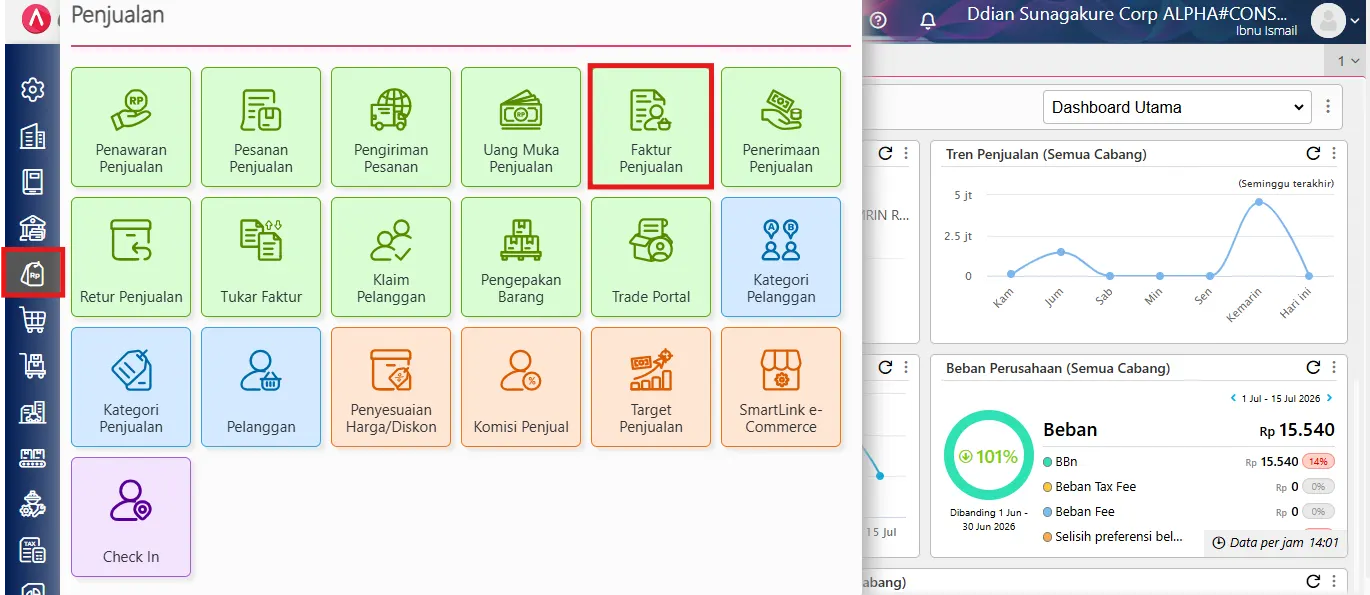Open Pengiriman Pesanan tile

pyautogui.click(x=391, y=127)
